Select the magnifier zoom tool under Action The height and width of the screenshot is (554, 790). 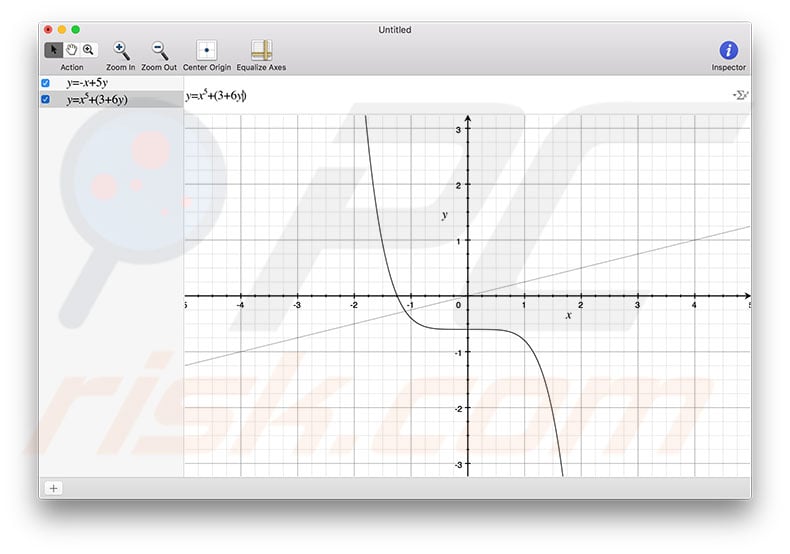(88, 50)
